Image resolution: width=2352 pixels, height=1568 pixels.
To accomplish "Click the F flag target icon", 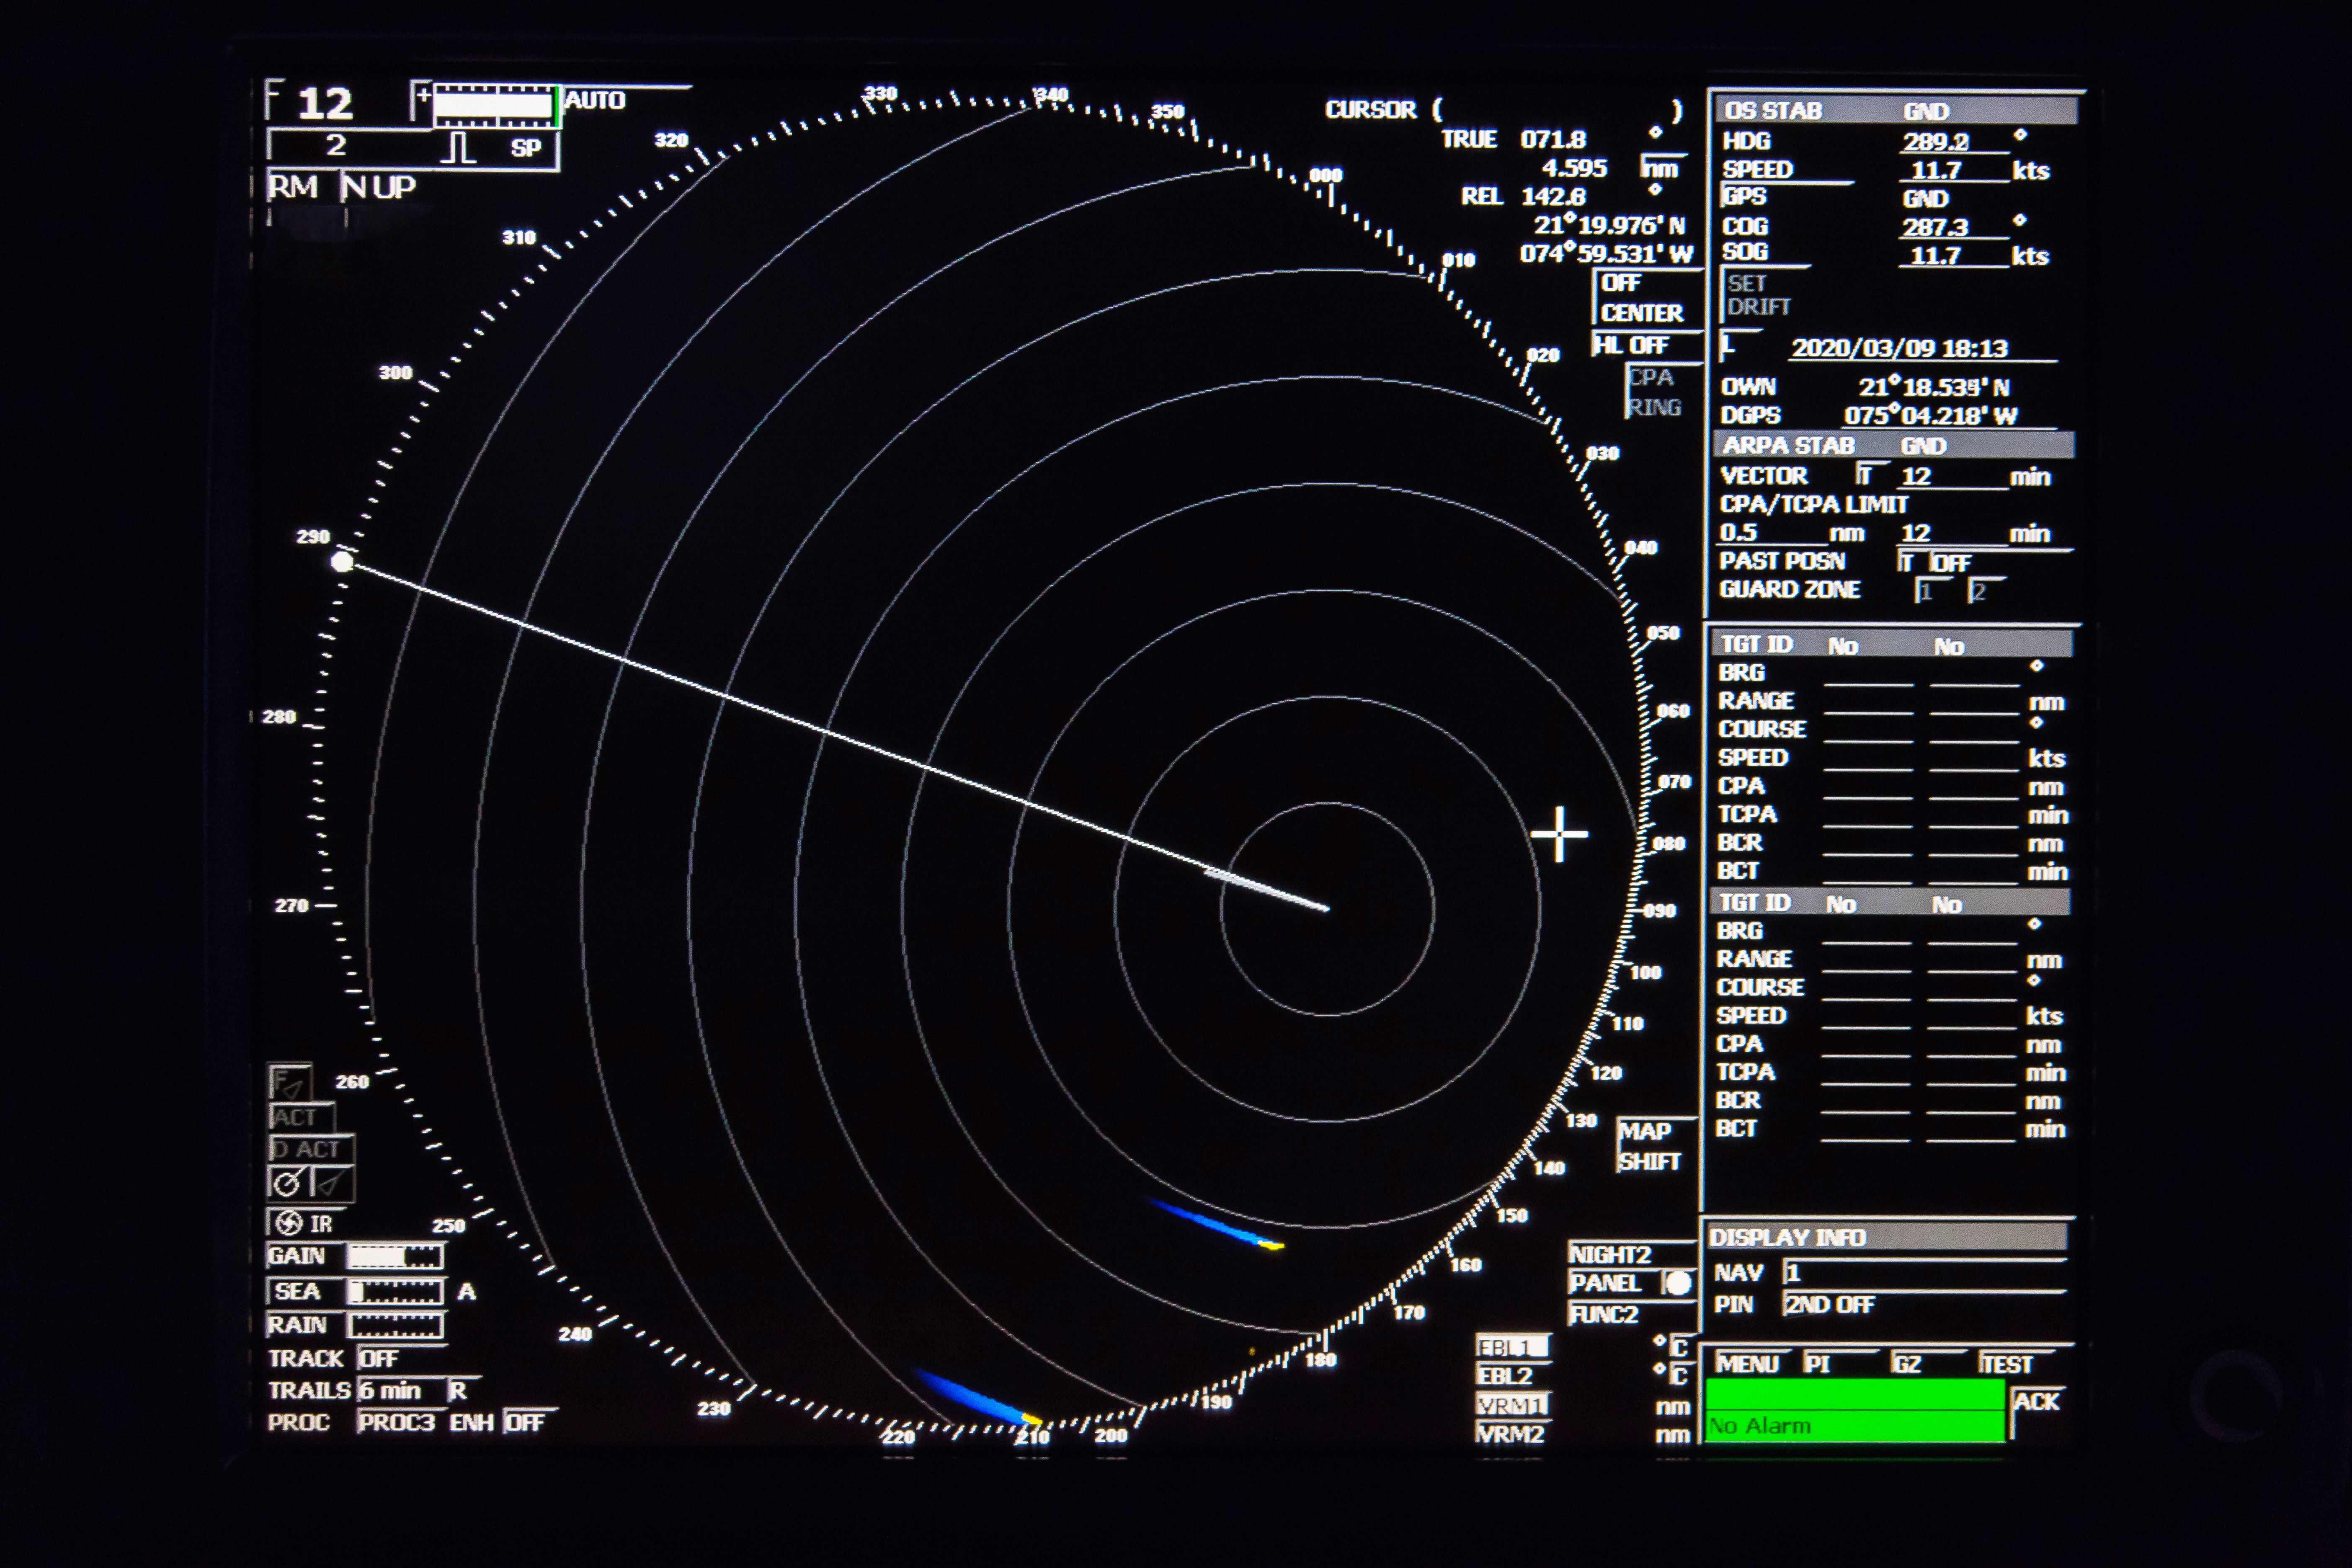I will pyautogui.click(x=290, y=1083).
